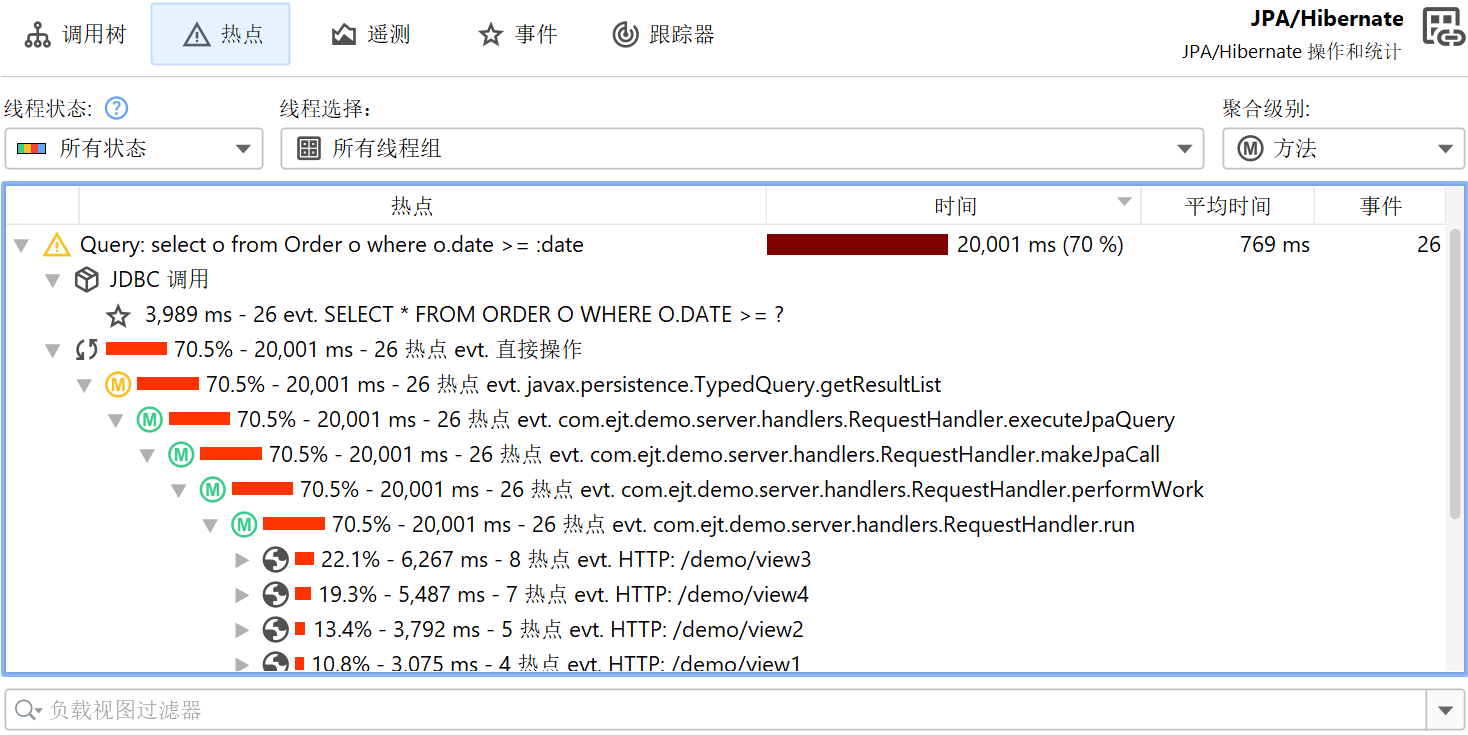Screen dimensions: 1468x735
Task: Click the method icon for RequestHandler.performWork
Action: click(x=213, y=490)
